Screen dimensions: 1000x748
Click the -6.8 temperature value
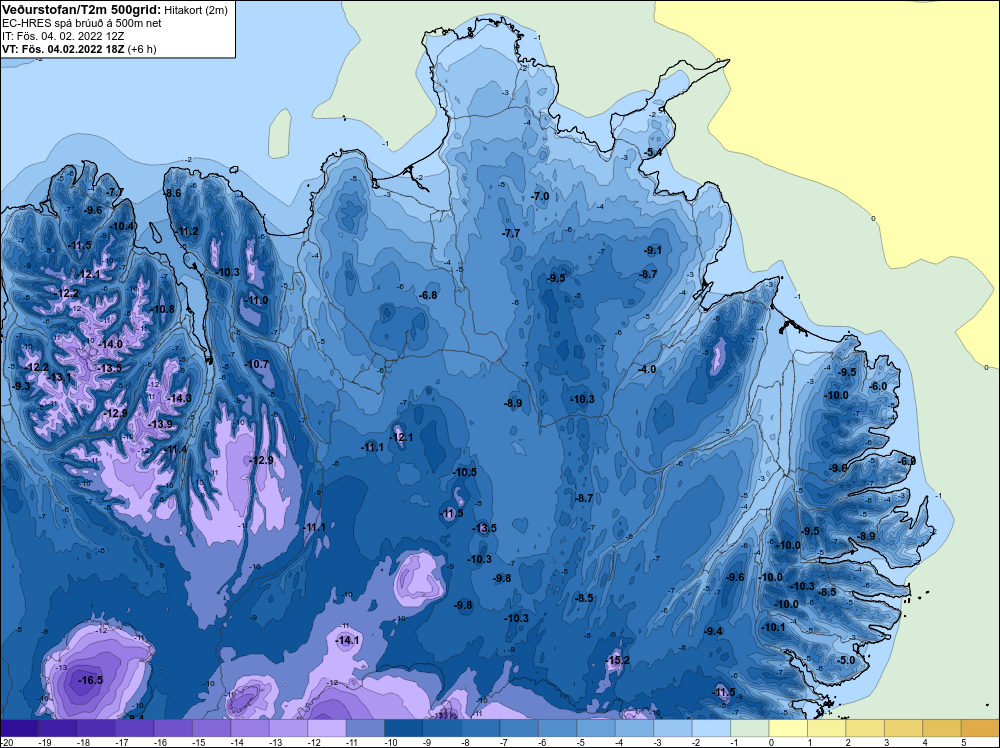click(x=428, y=295)
